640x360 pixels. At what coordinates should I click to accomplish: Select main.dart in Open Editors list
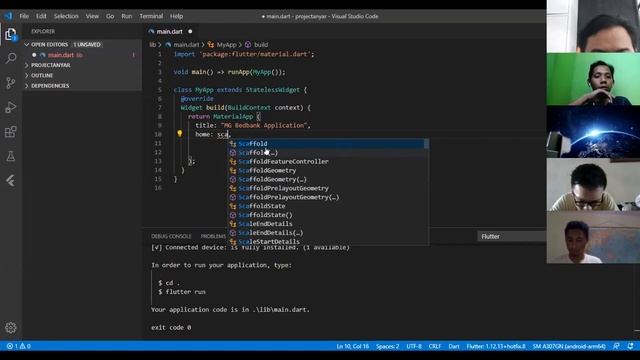point(82,55)
